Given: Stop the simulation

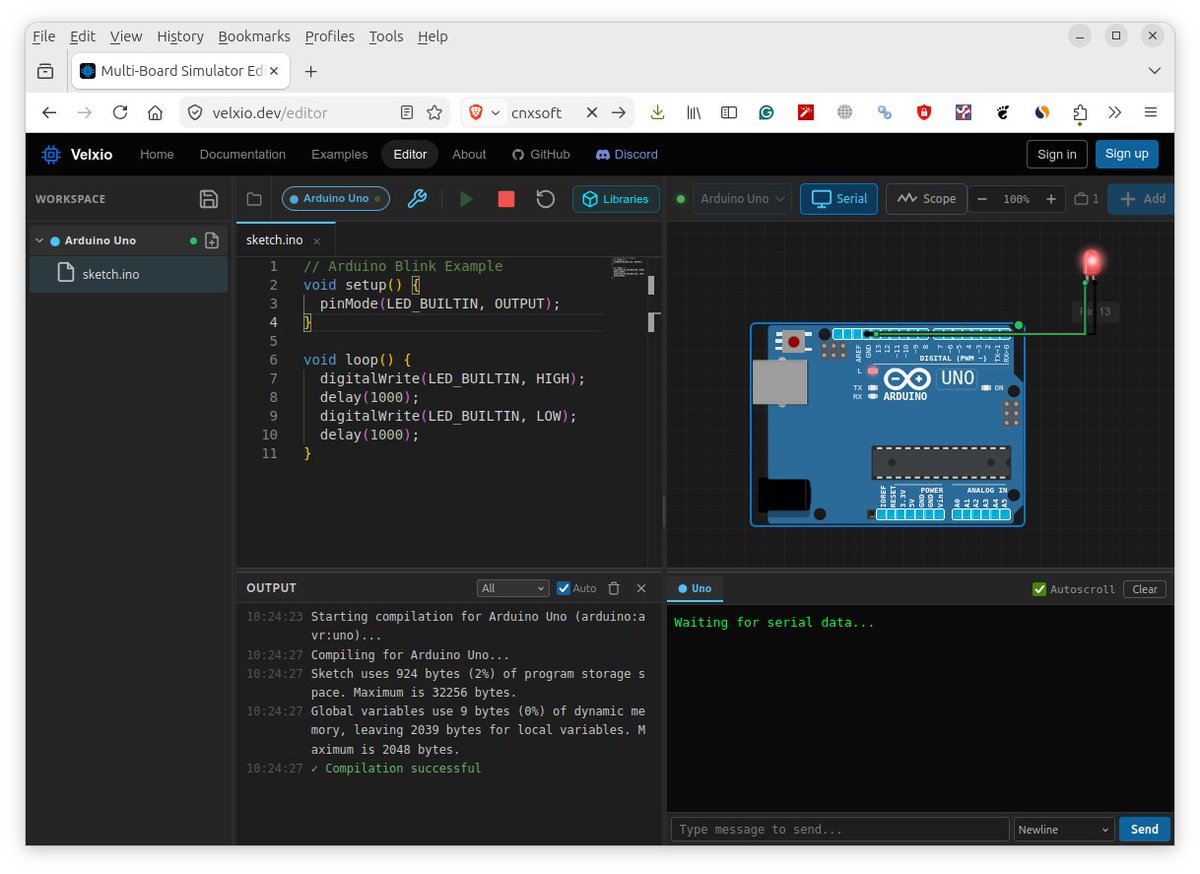Looking at the screenshot, I should [x=506, y=199].
